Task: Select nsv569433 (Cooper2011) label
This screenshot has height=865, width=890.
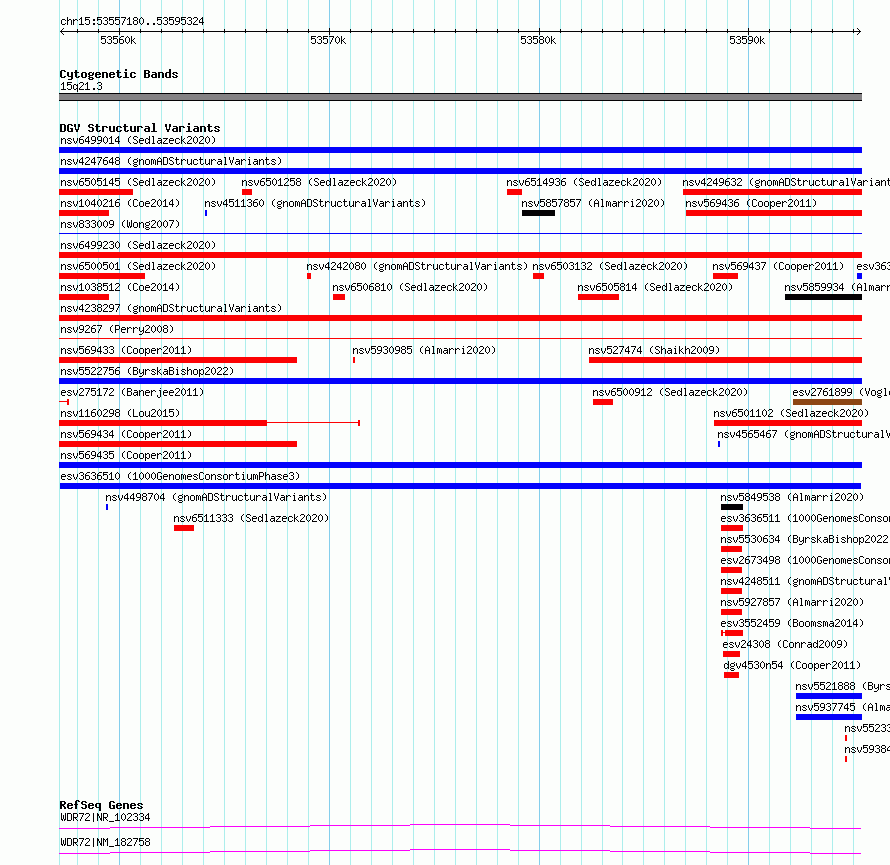Action: coord(126,350)
